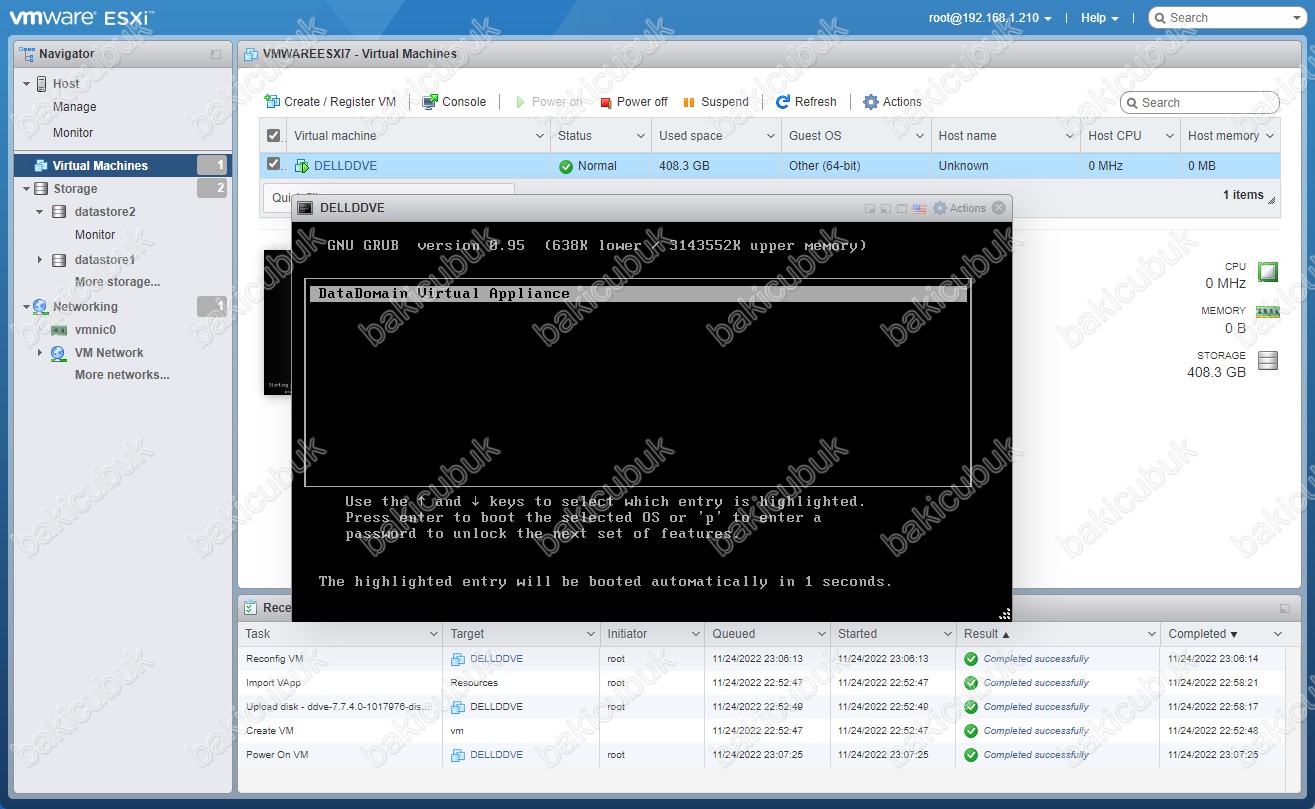Click the first console window size icon
Image resolution: width=1315 pixels, height=809 pixels.
click(870, 209)
